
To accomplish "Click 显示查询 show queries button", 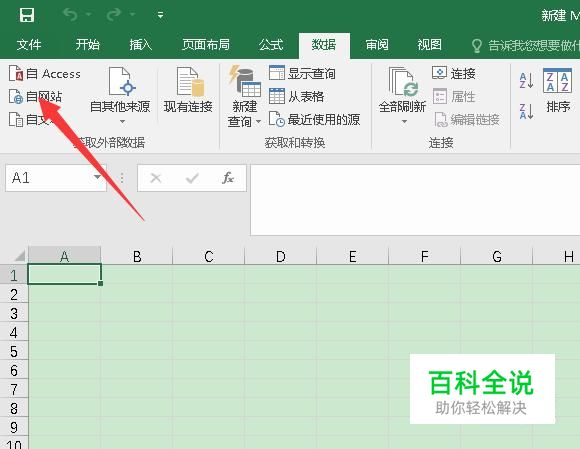I will [302, 73].
